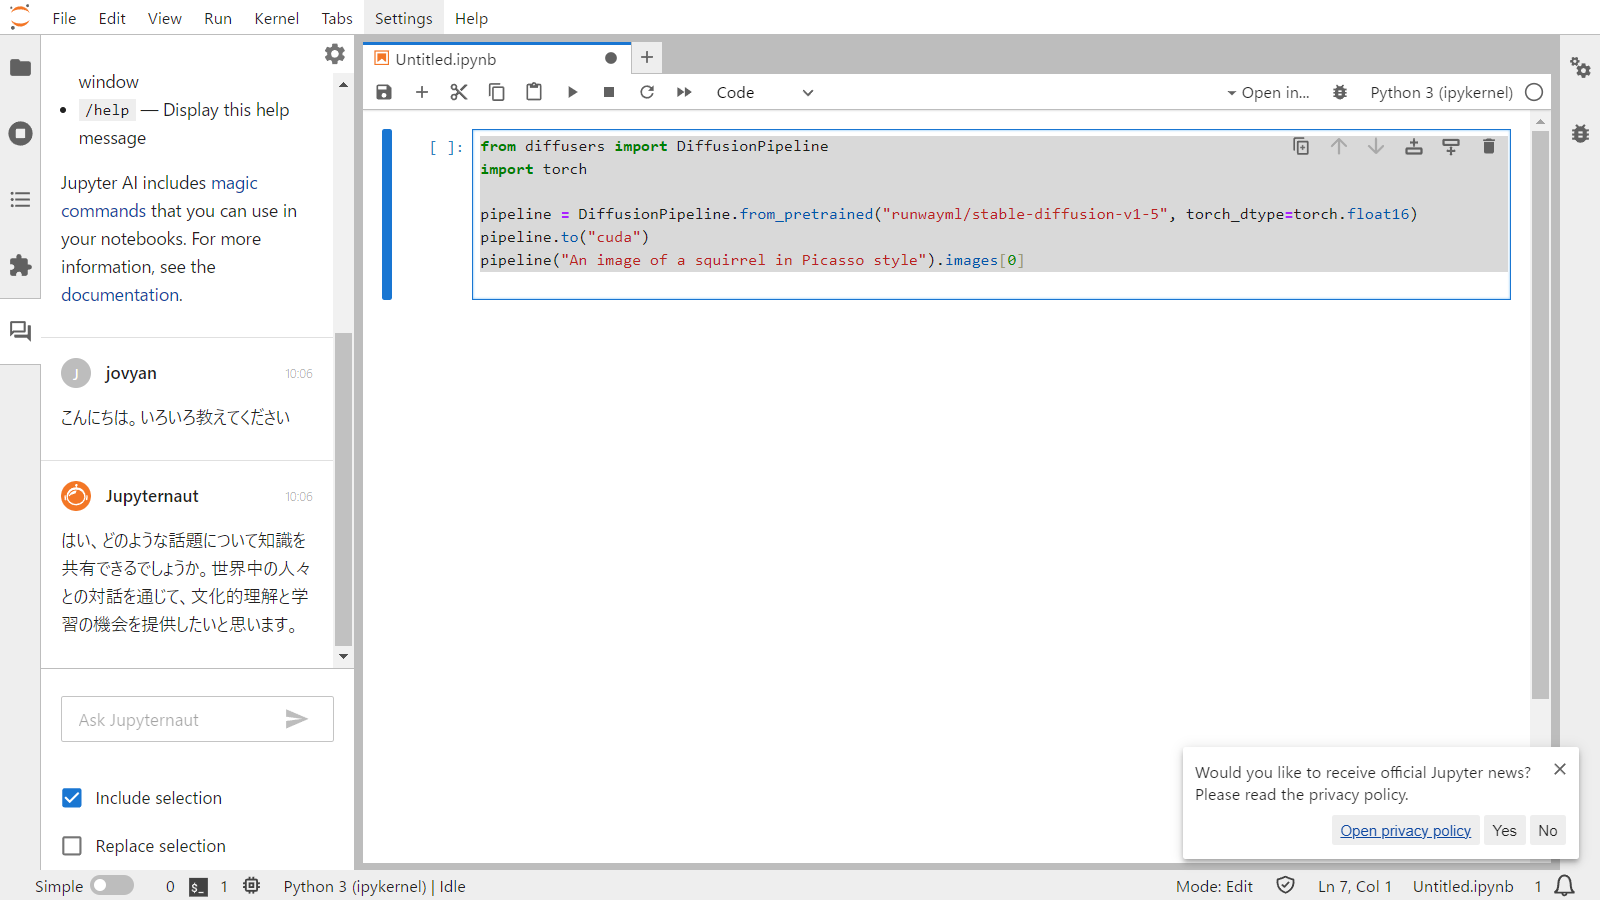
Task: Save the notebook with the disk icon
Action: click(384, 92)
